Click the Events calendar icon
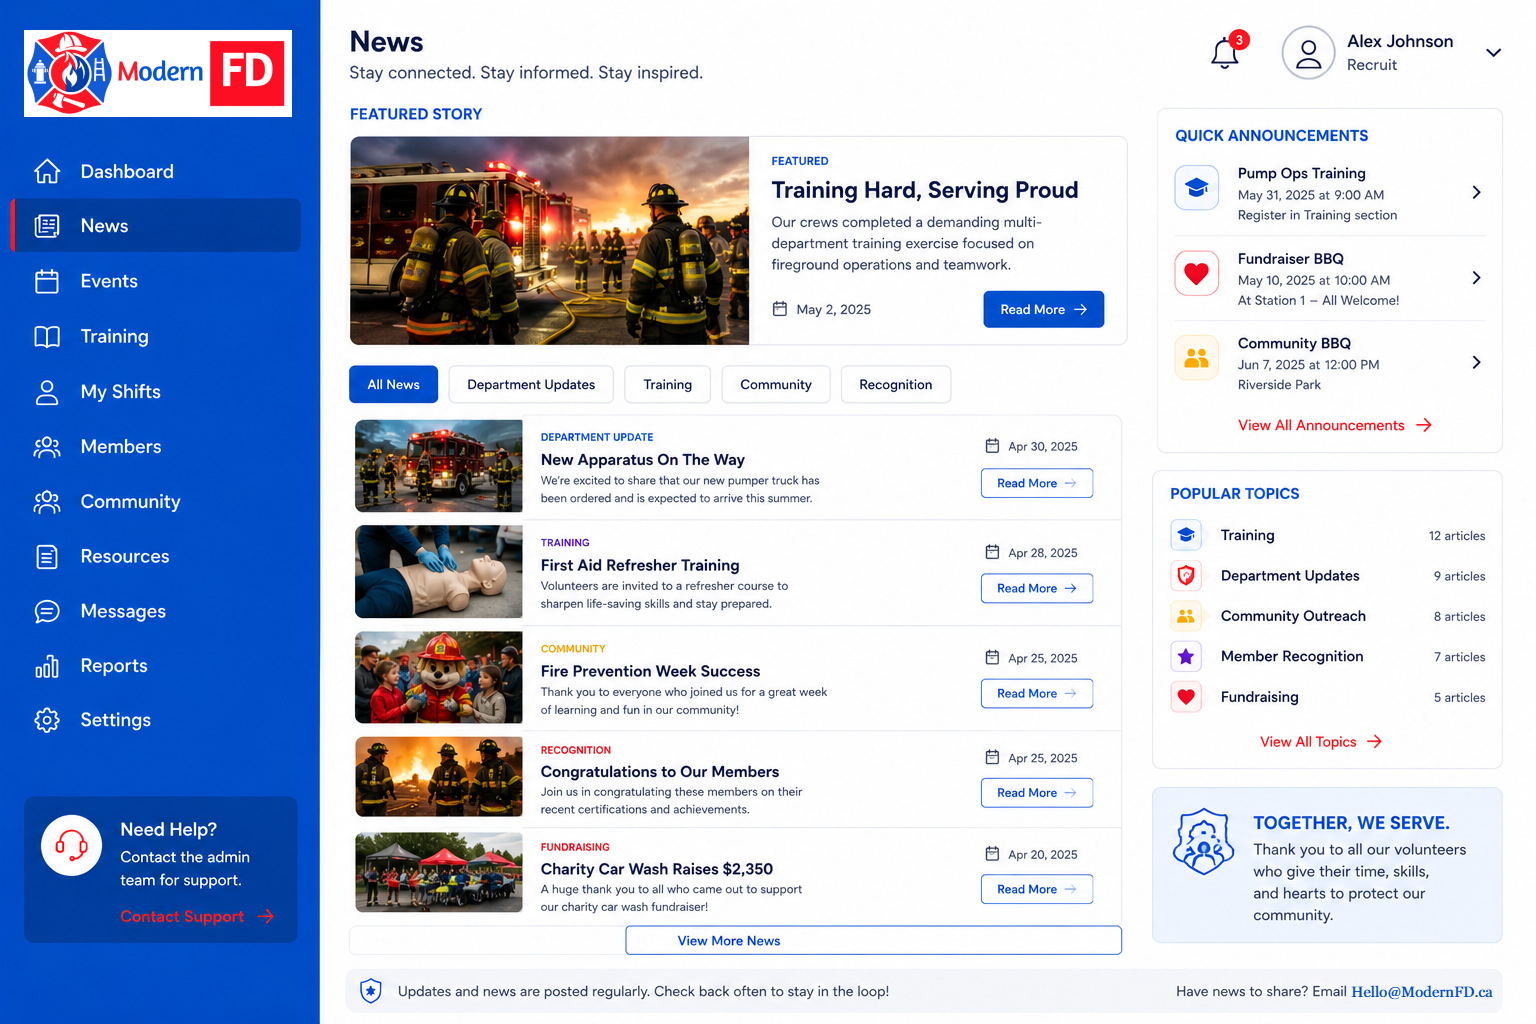 47,281
